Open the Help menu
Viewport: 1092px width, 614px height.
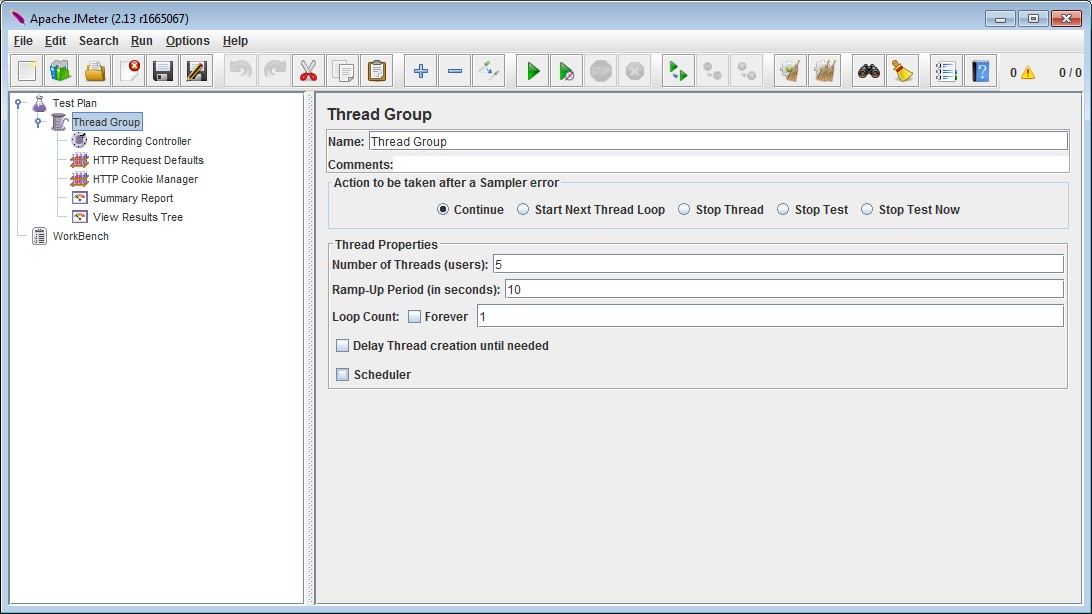tap(235, 41)
